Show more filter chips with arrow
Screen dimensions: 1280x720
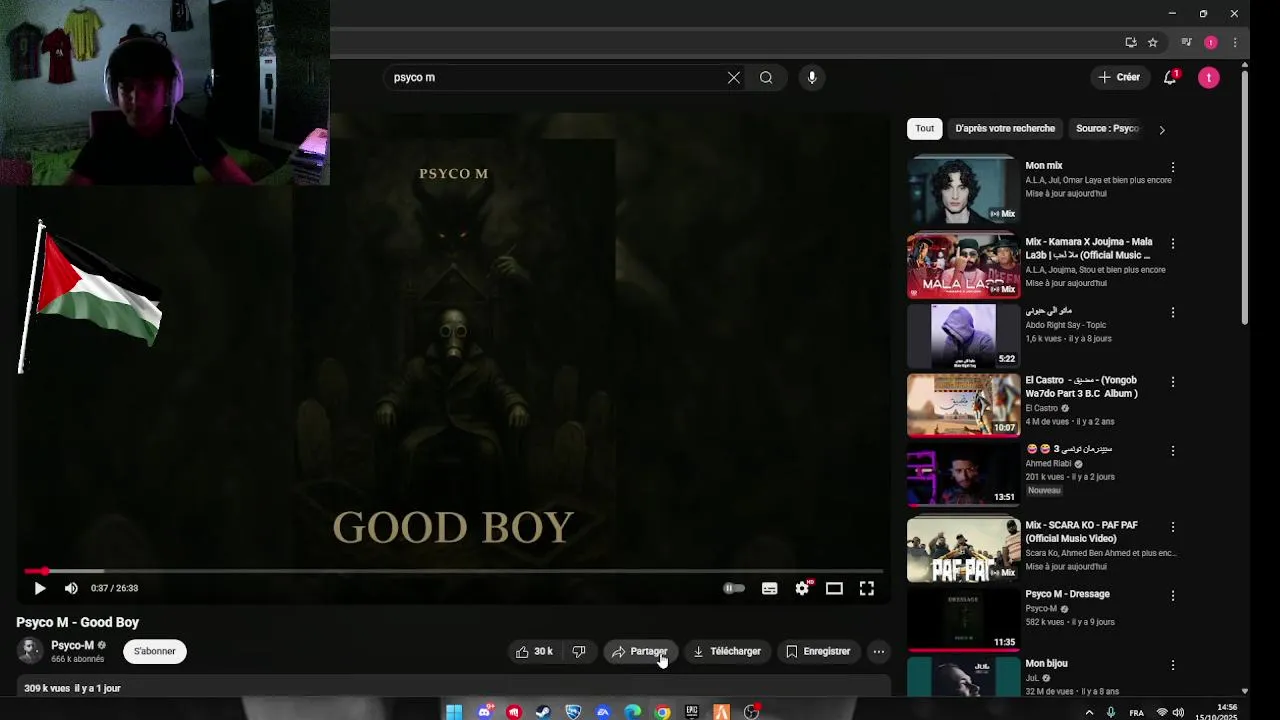pos(1161,129)
